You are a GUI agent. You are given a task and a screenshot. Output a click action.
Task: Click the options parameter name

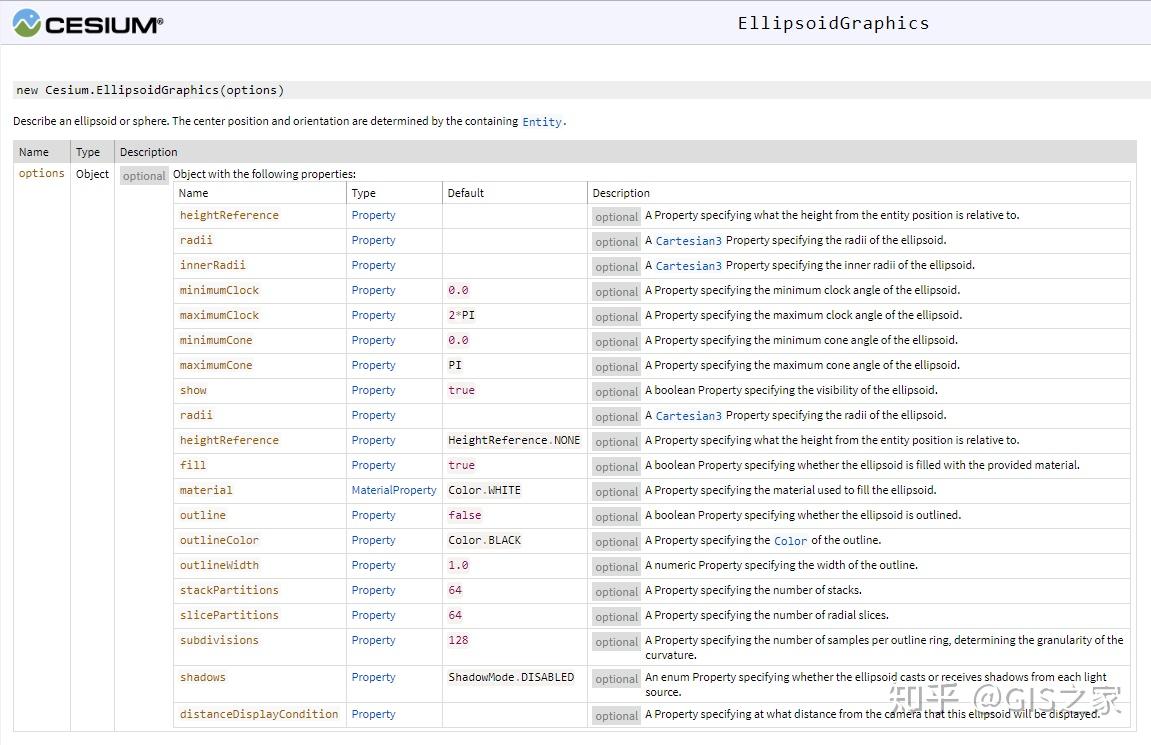click(42, 173)
